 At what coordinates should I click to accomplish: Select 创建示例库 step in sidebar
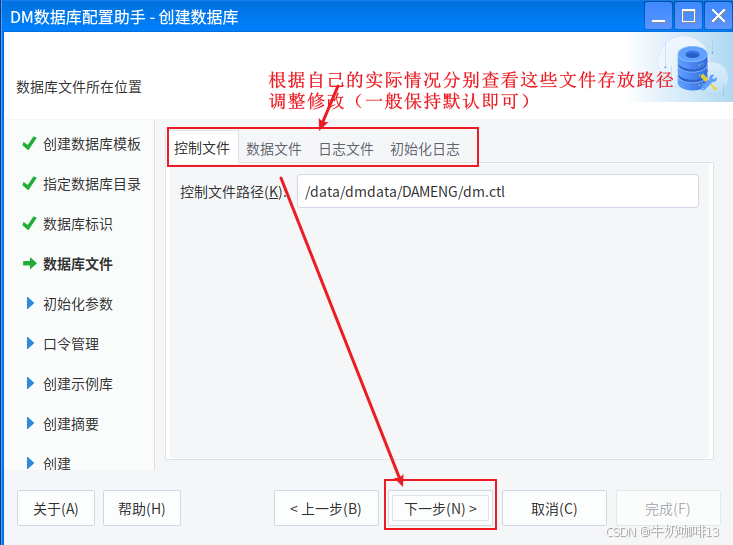point(78,384)
